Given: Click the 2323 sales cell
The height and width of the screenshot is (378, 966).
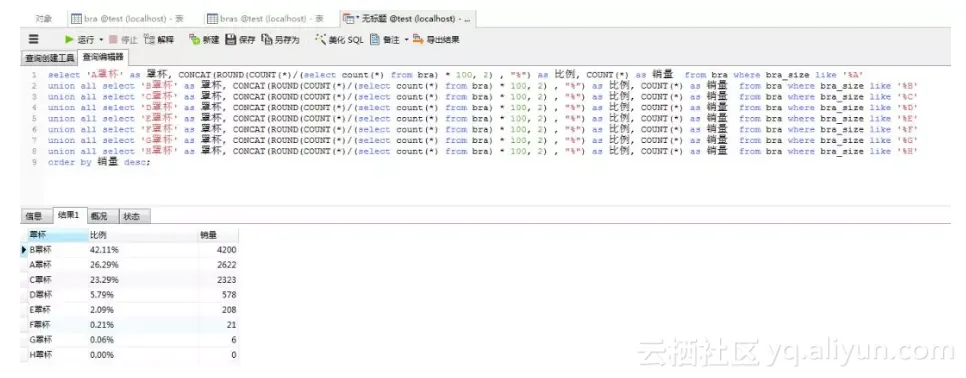Looking at the screenshot, I should pos(218,280).
